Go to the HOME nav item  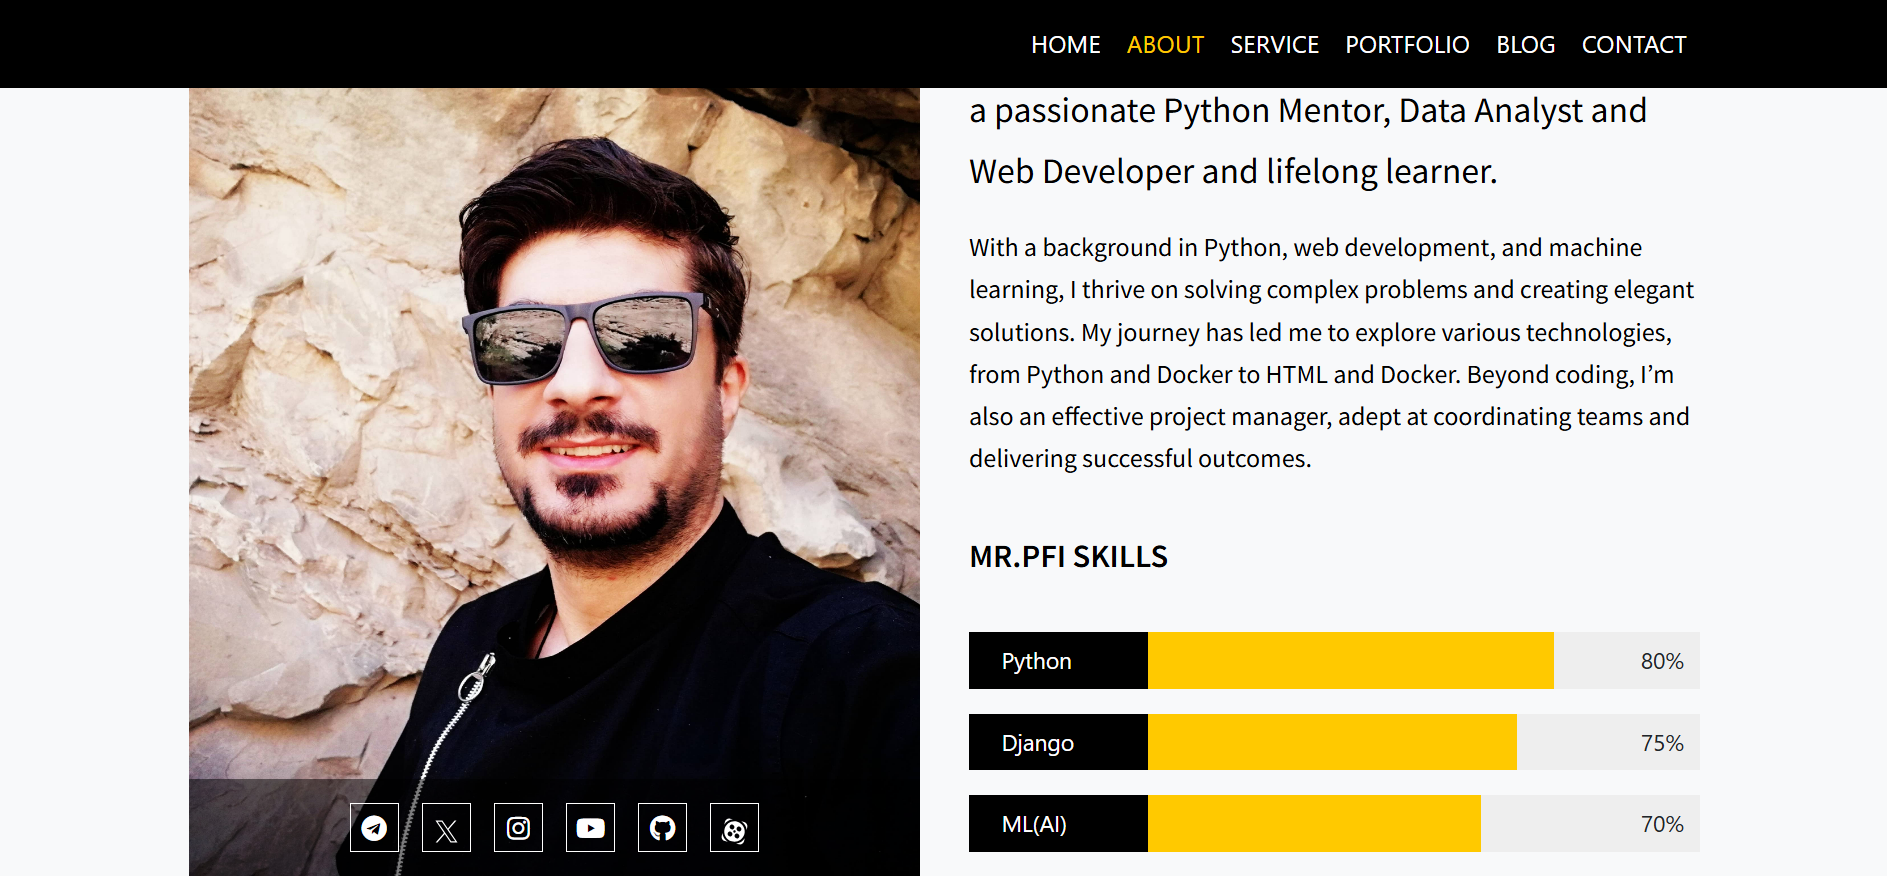(x=1066, y=45)
